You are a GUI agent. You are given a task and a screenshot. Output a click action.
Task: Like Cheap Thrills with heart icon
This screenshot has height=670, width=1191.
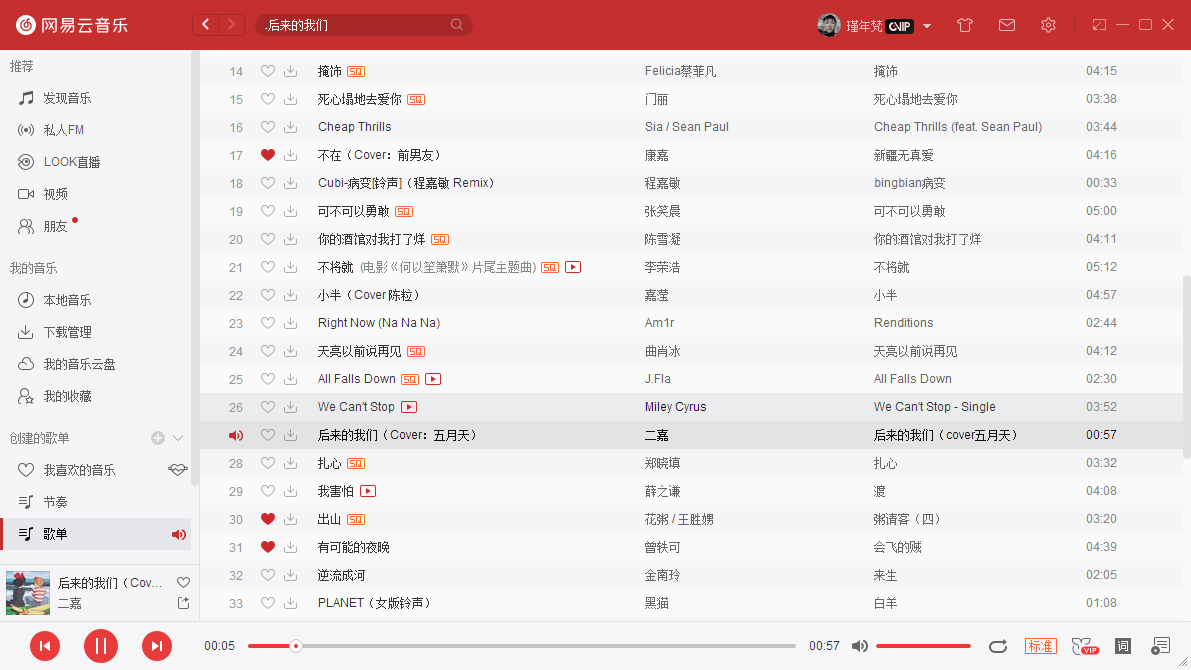tap(267, 127)
